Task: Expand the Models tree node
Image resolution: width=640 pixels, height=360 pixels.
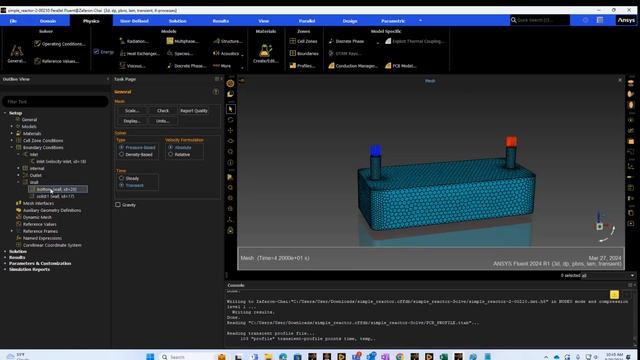Action: tap(12, 127)
